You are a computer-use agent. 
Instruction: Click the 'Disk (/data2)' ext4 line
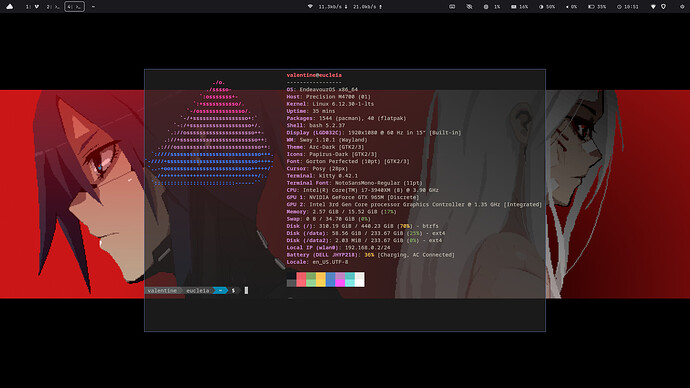[x=364, y=240]
